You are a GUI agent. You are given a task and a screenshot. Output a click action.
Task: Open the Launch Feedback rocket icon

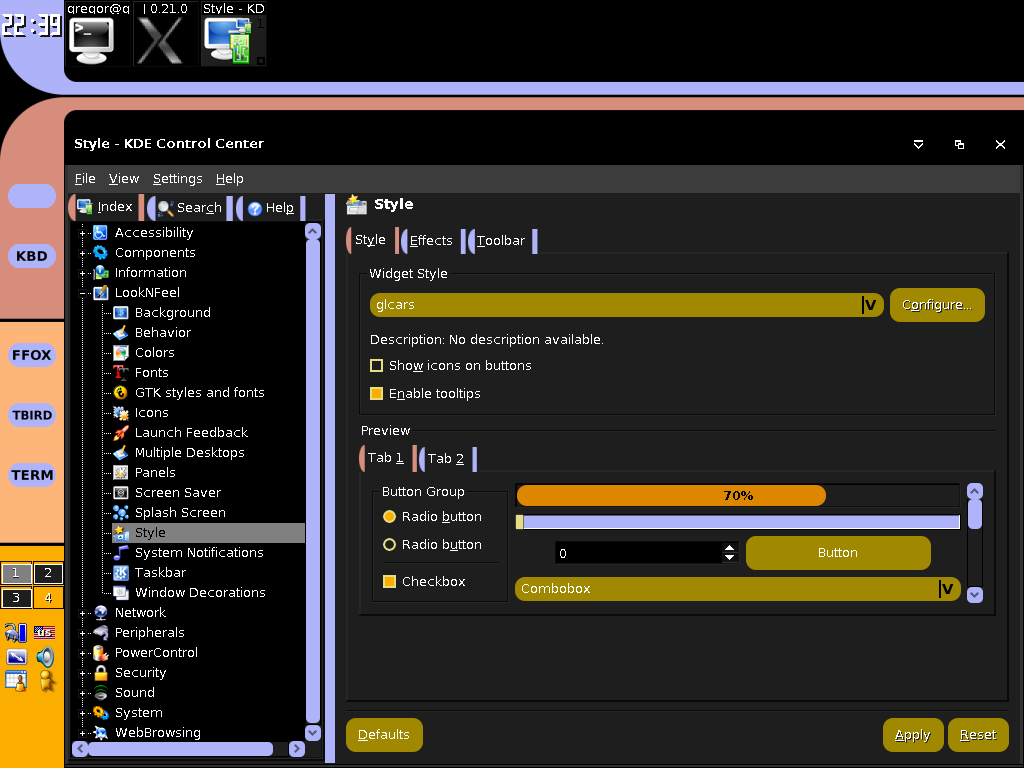point(121,433)
